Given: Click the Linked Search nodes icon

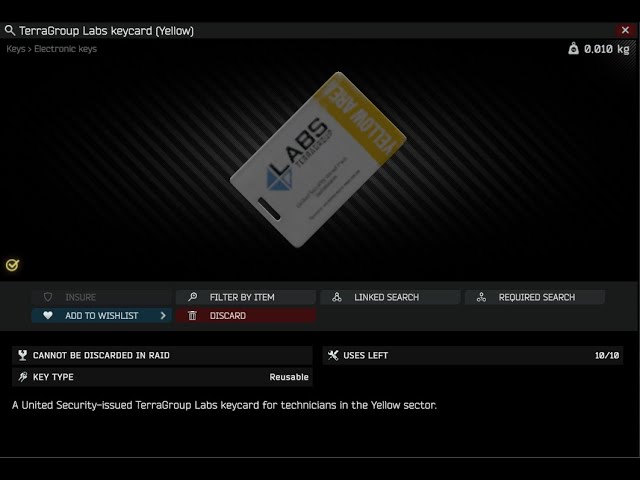Looking at the screenshot, I should coord(337,297).
